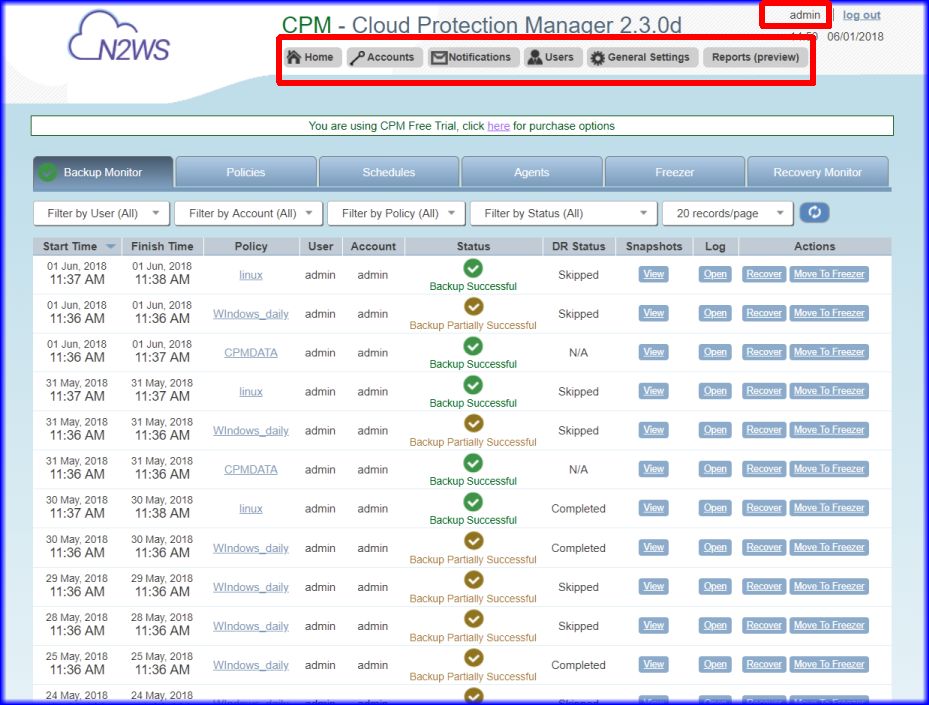929x705 pixels.
Task: Click the Policy column header
Action: [x=251, y=246]
